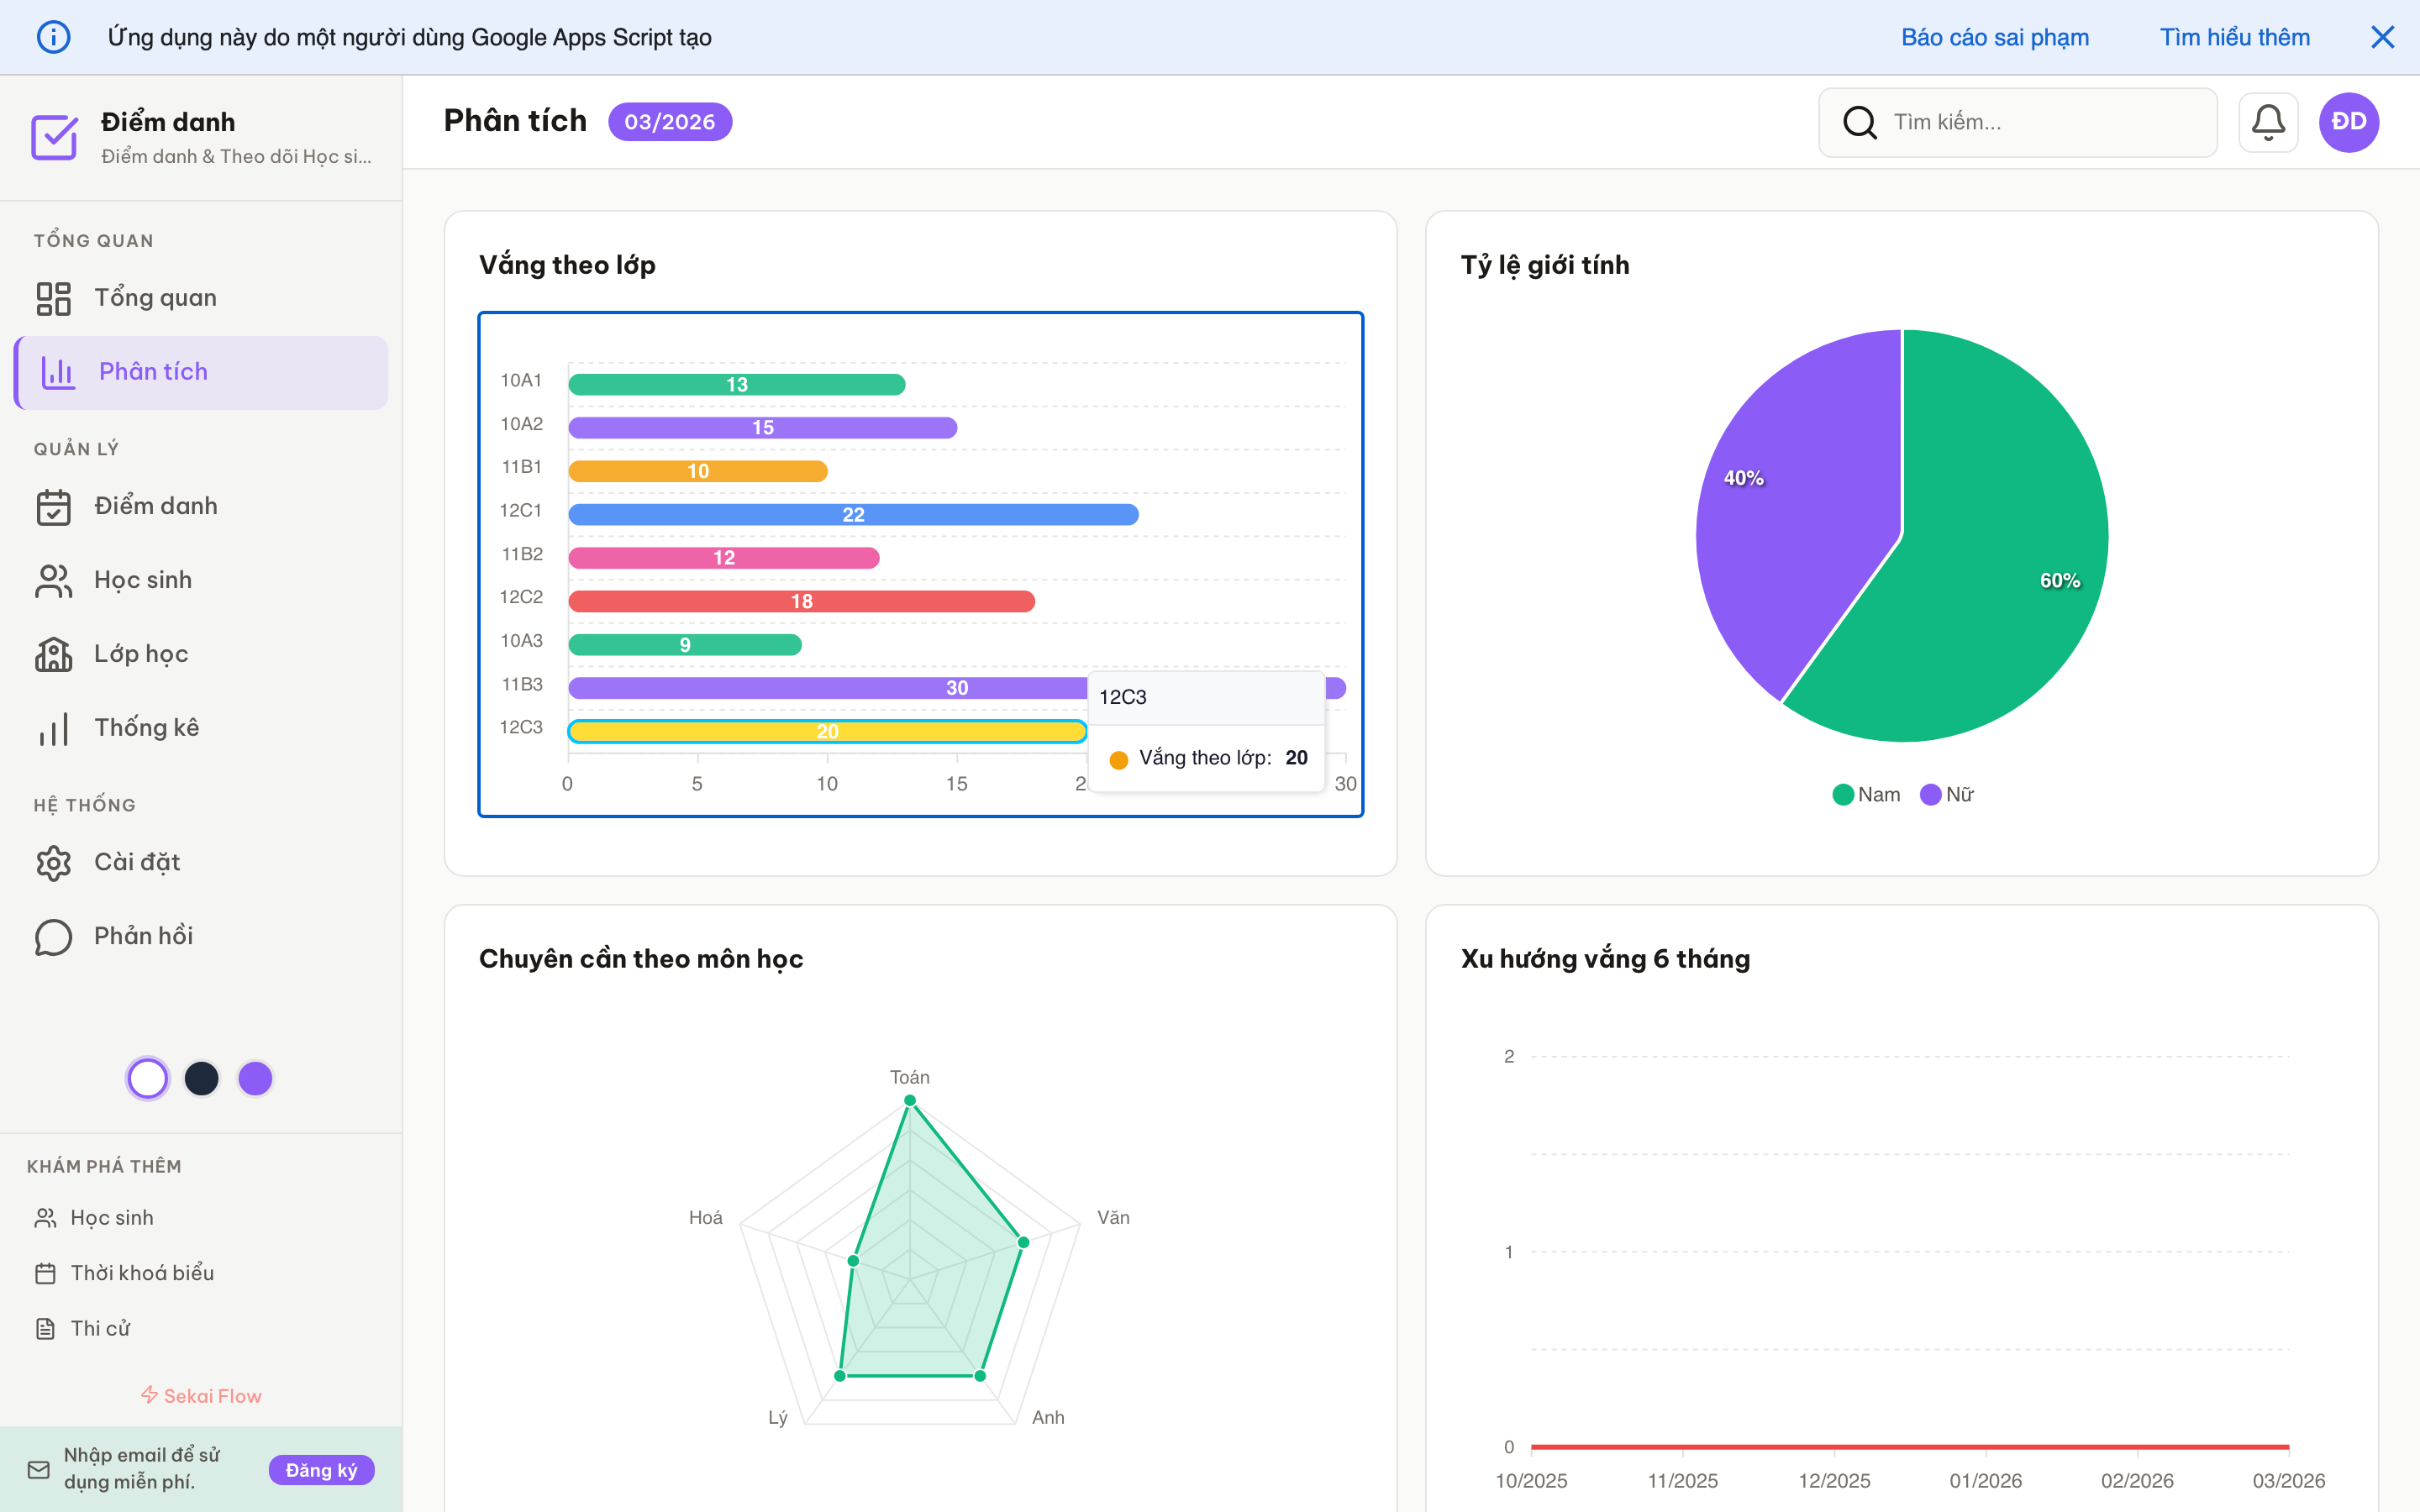Click the Điểm danh app logo icon

tap(54, 137)
